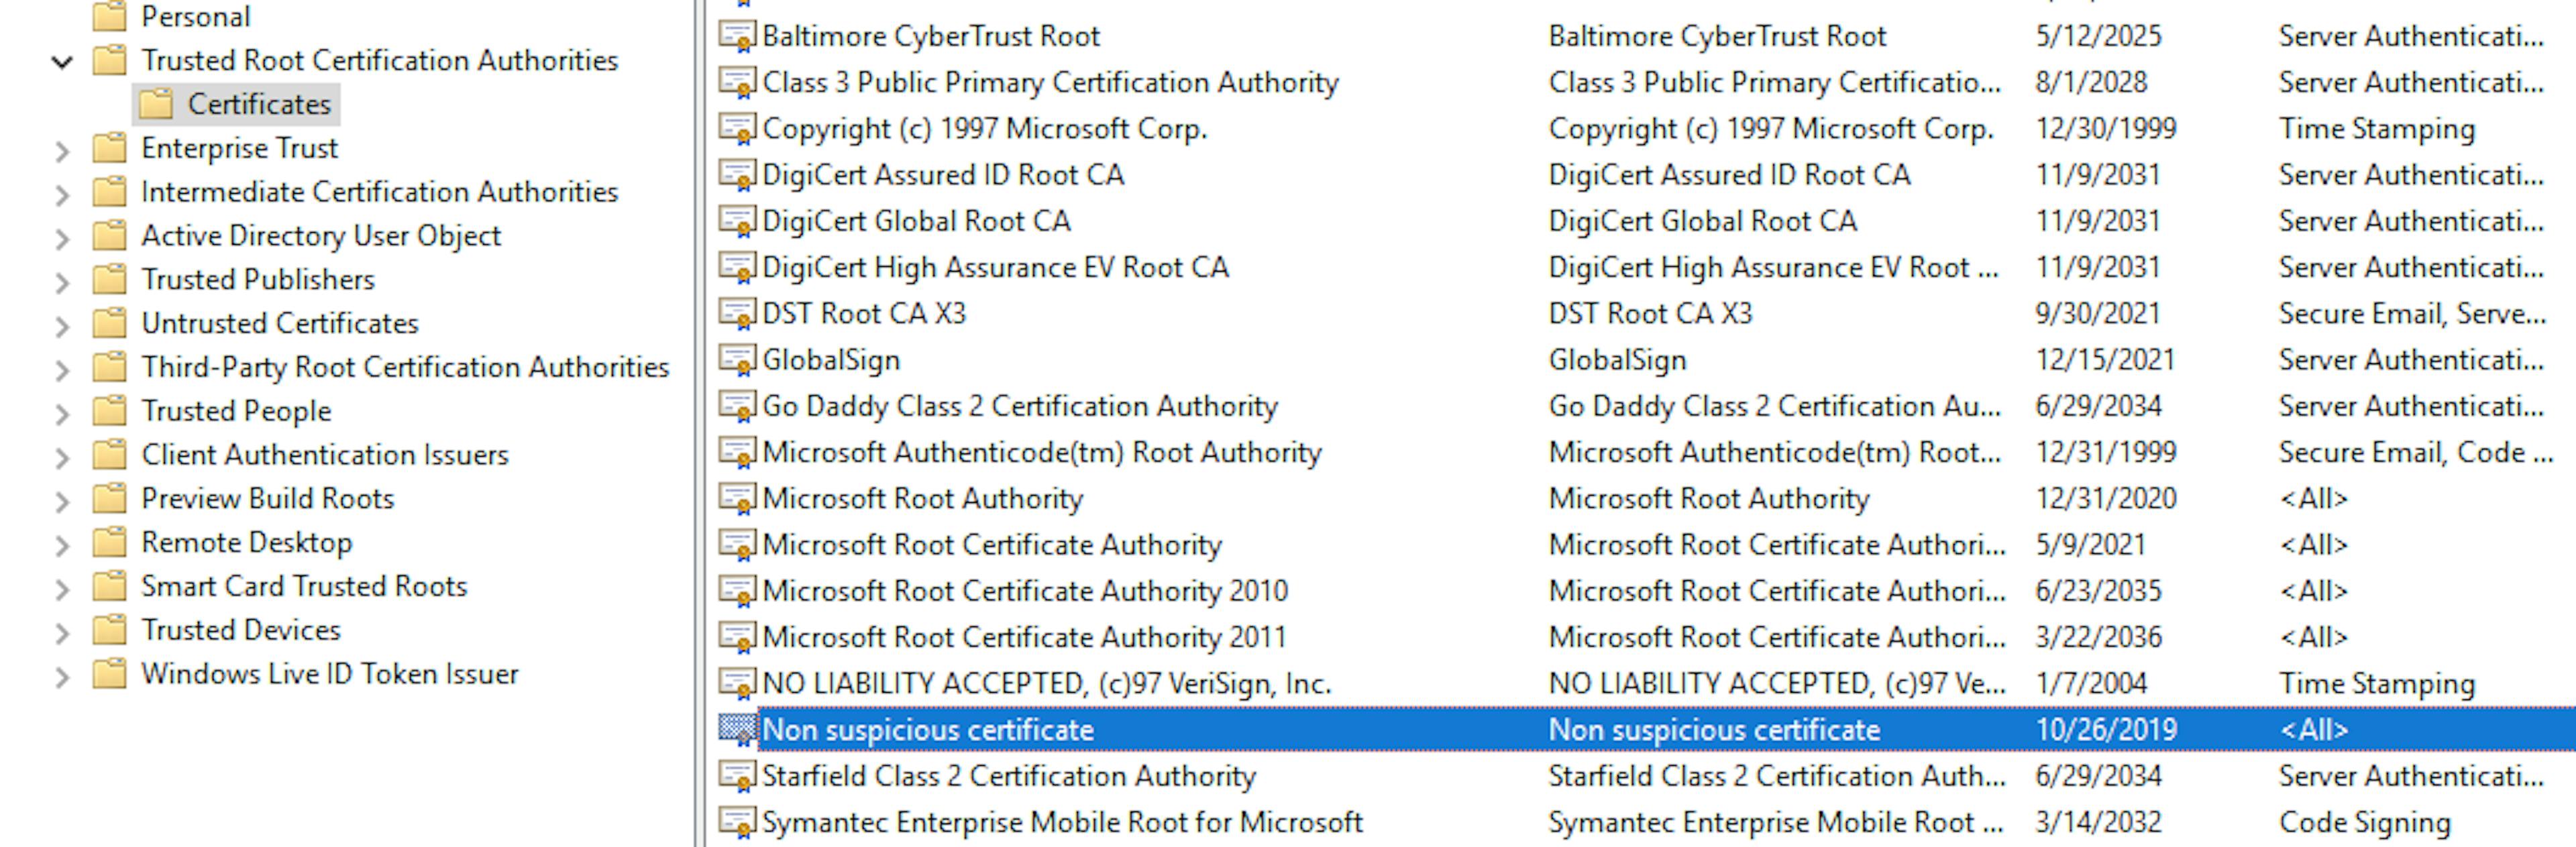Click the Microsoft Root Certificate Authority 2011 icon

pos(737,637)
